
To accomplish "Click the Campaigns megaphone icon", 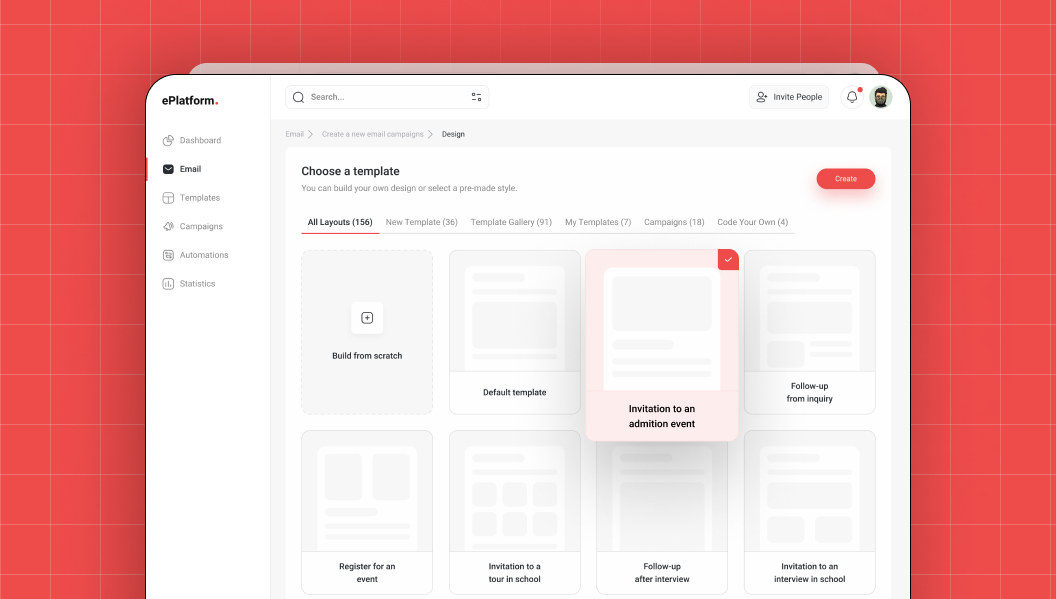I will click(168, 227).
